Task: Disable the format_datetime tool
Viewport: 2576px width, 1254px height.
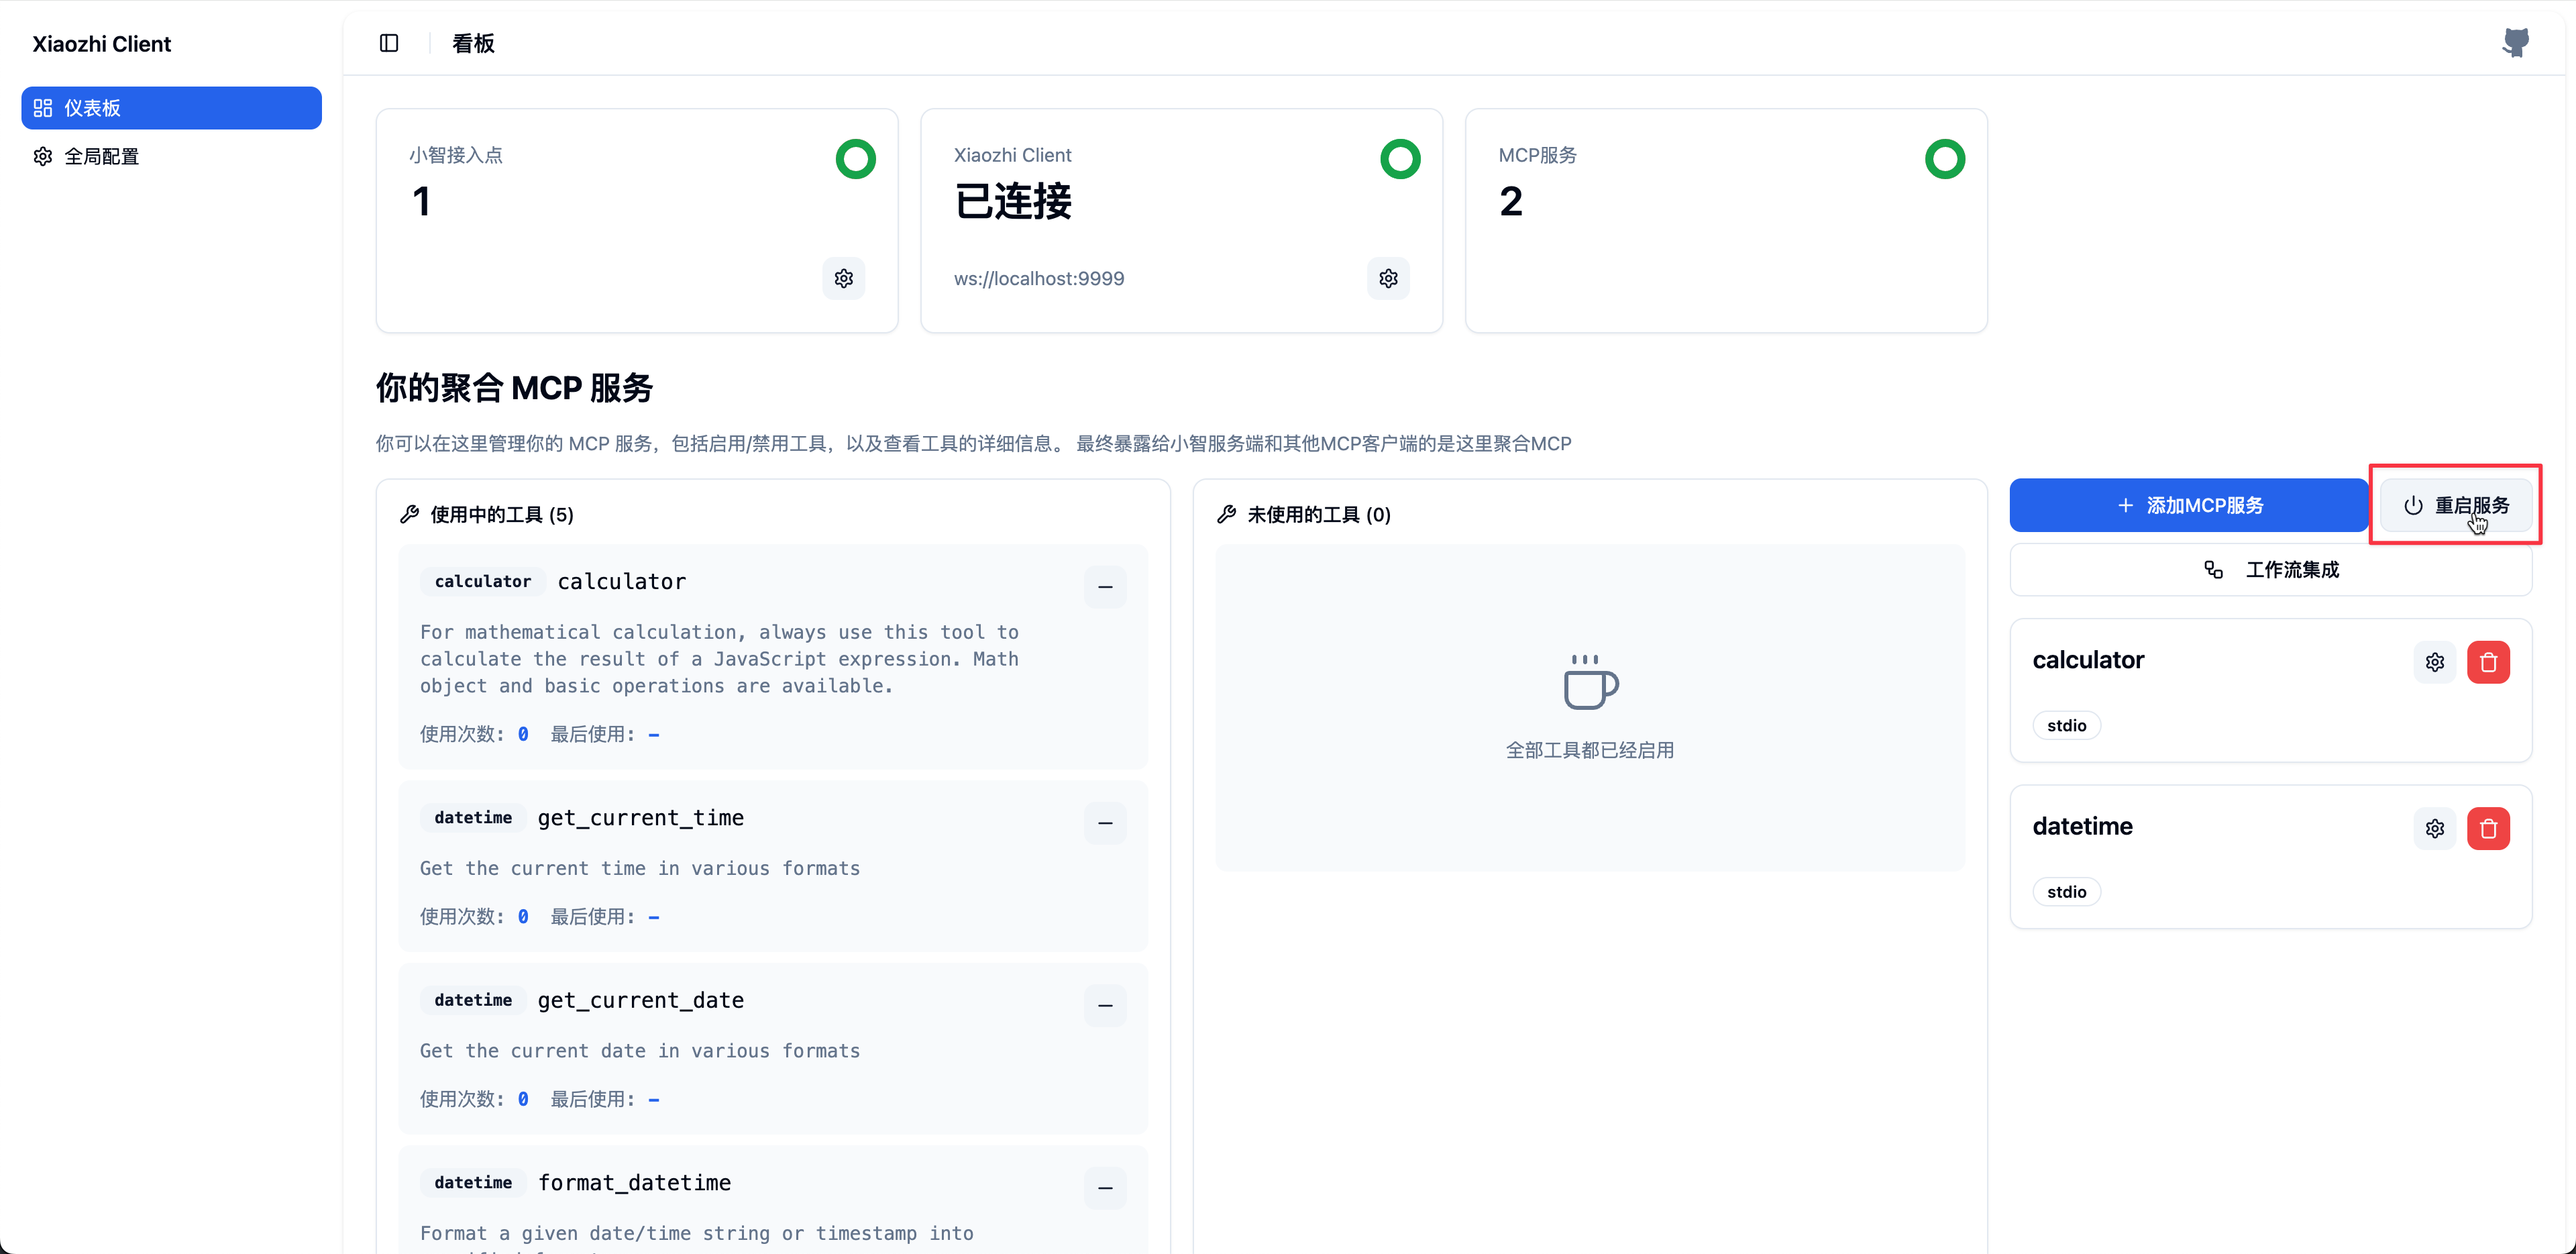Action: tap(1105, 1187)
